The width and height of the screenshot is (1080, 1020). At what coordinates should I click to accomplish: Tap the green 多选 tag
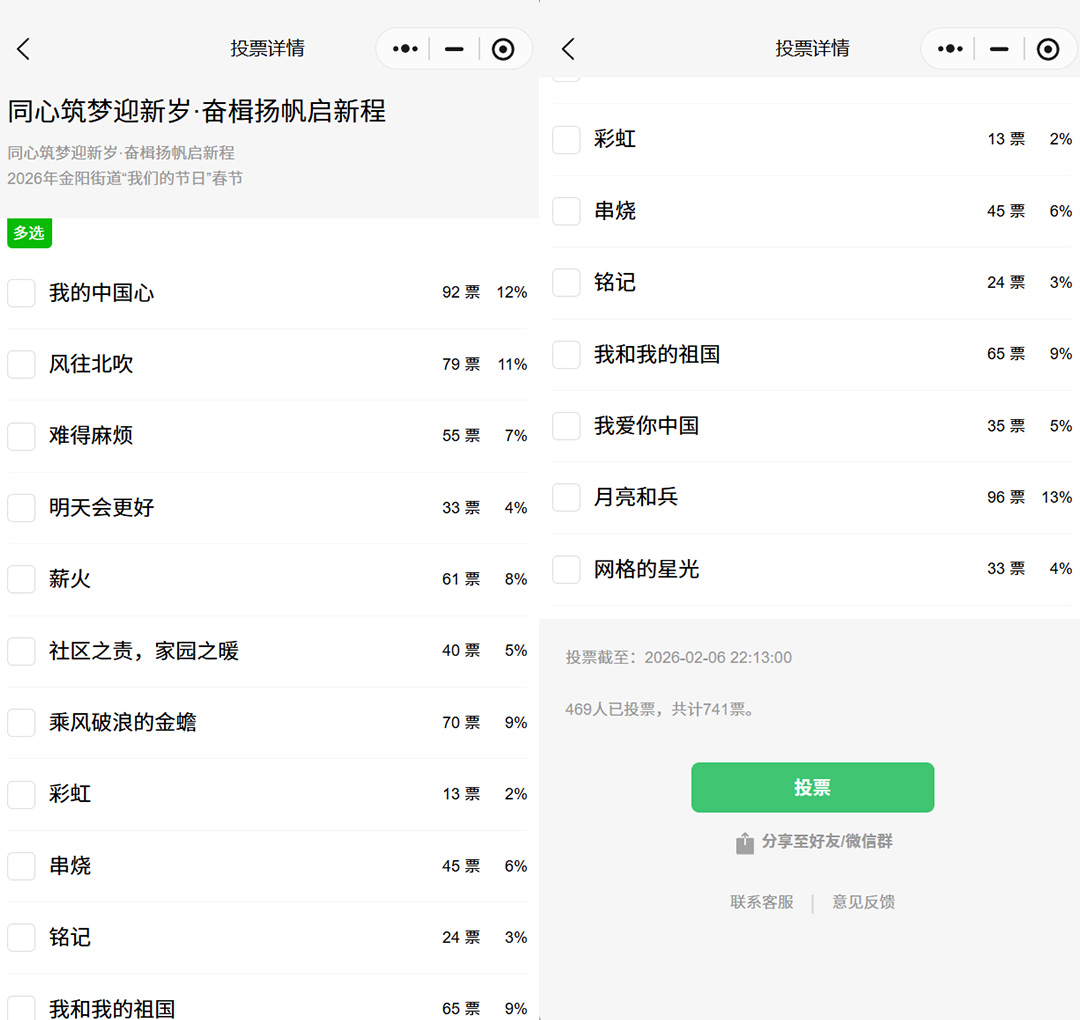pos(29,233)
